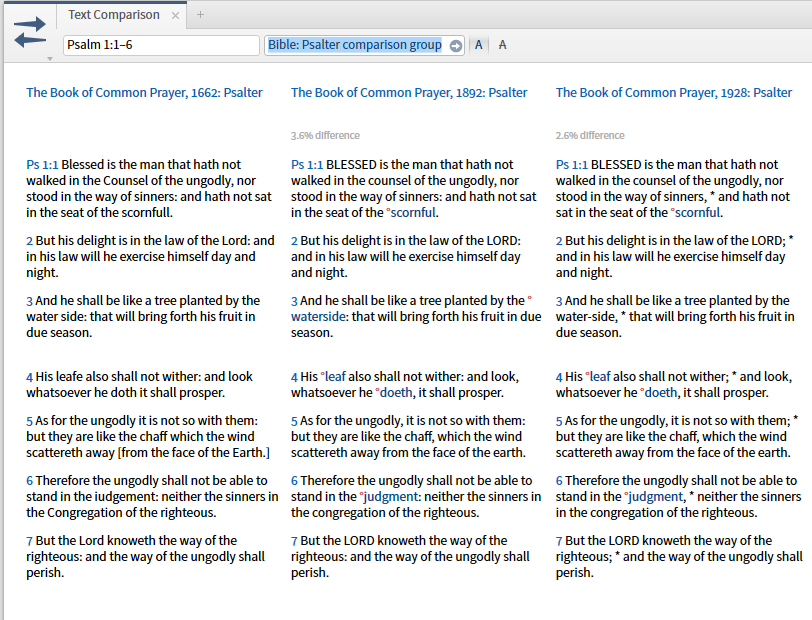812x620 pixels.
Task: Click the doeth variant link in 1892 column
Action: (x=396, y=392)
